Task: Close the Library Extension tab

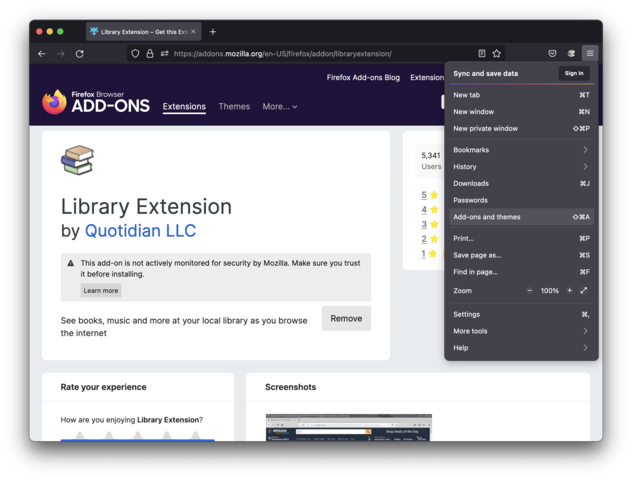Action: (x=193, y=31)
